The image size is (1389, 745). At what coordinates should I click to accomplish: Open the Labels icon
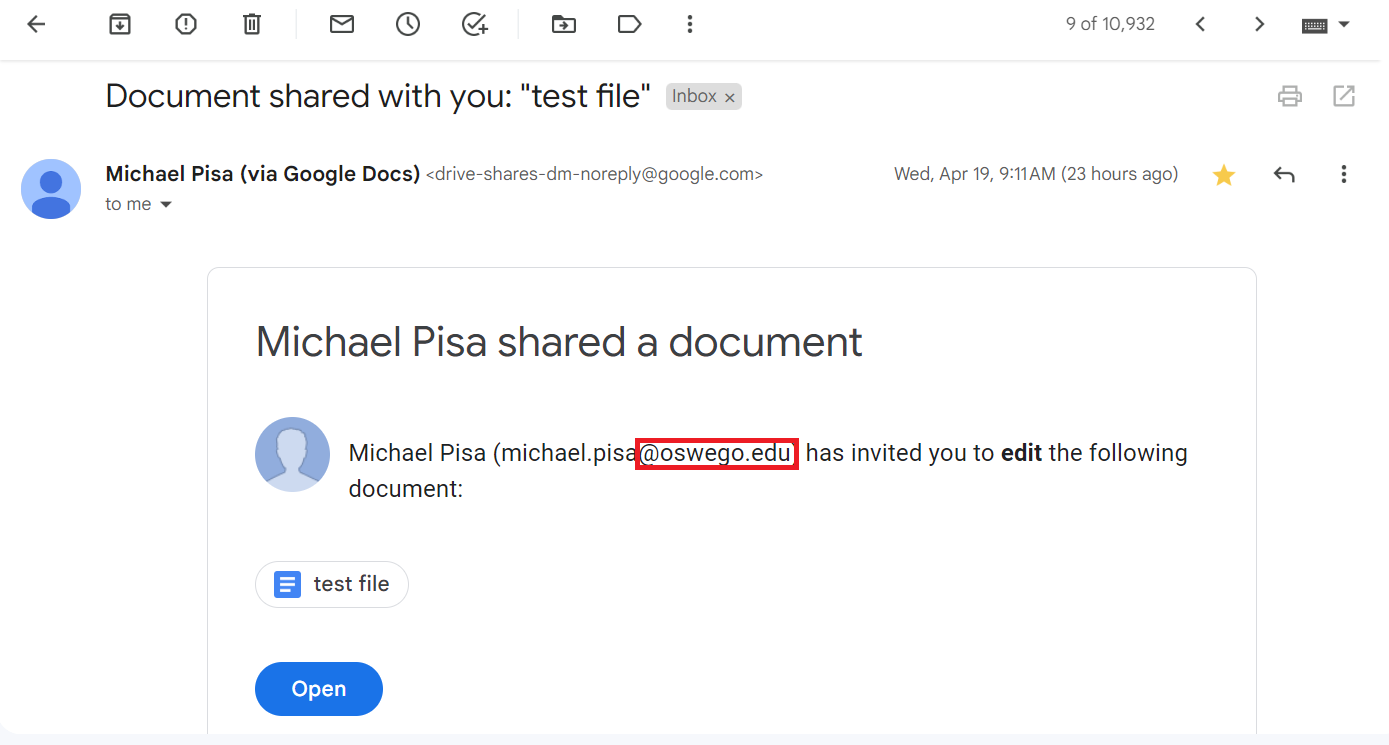click(x=630, y=24)
